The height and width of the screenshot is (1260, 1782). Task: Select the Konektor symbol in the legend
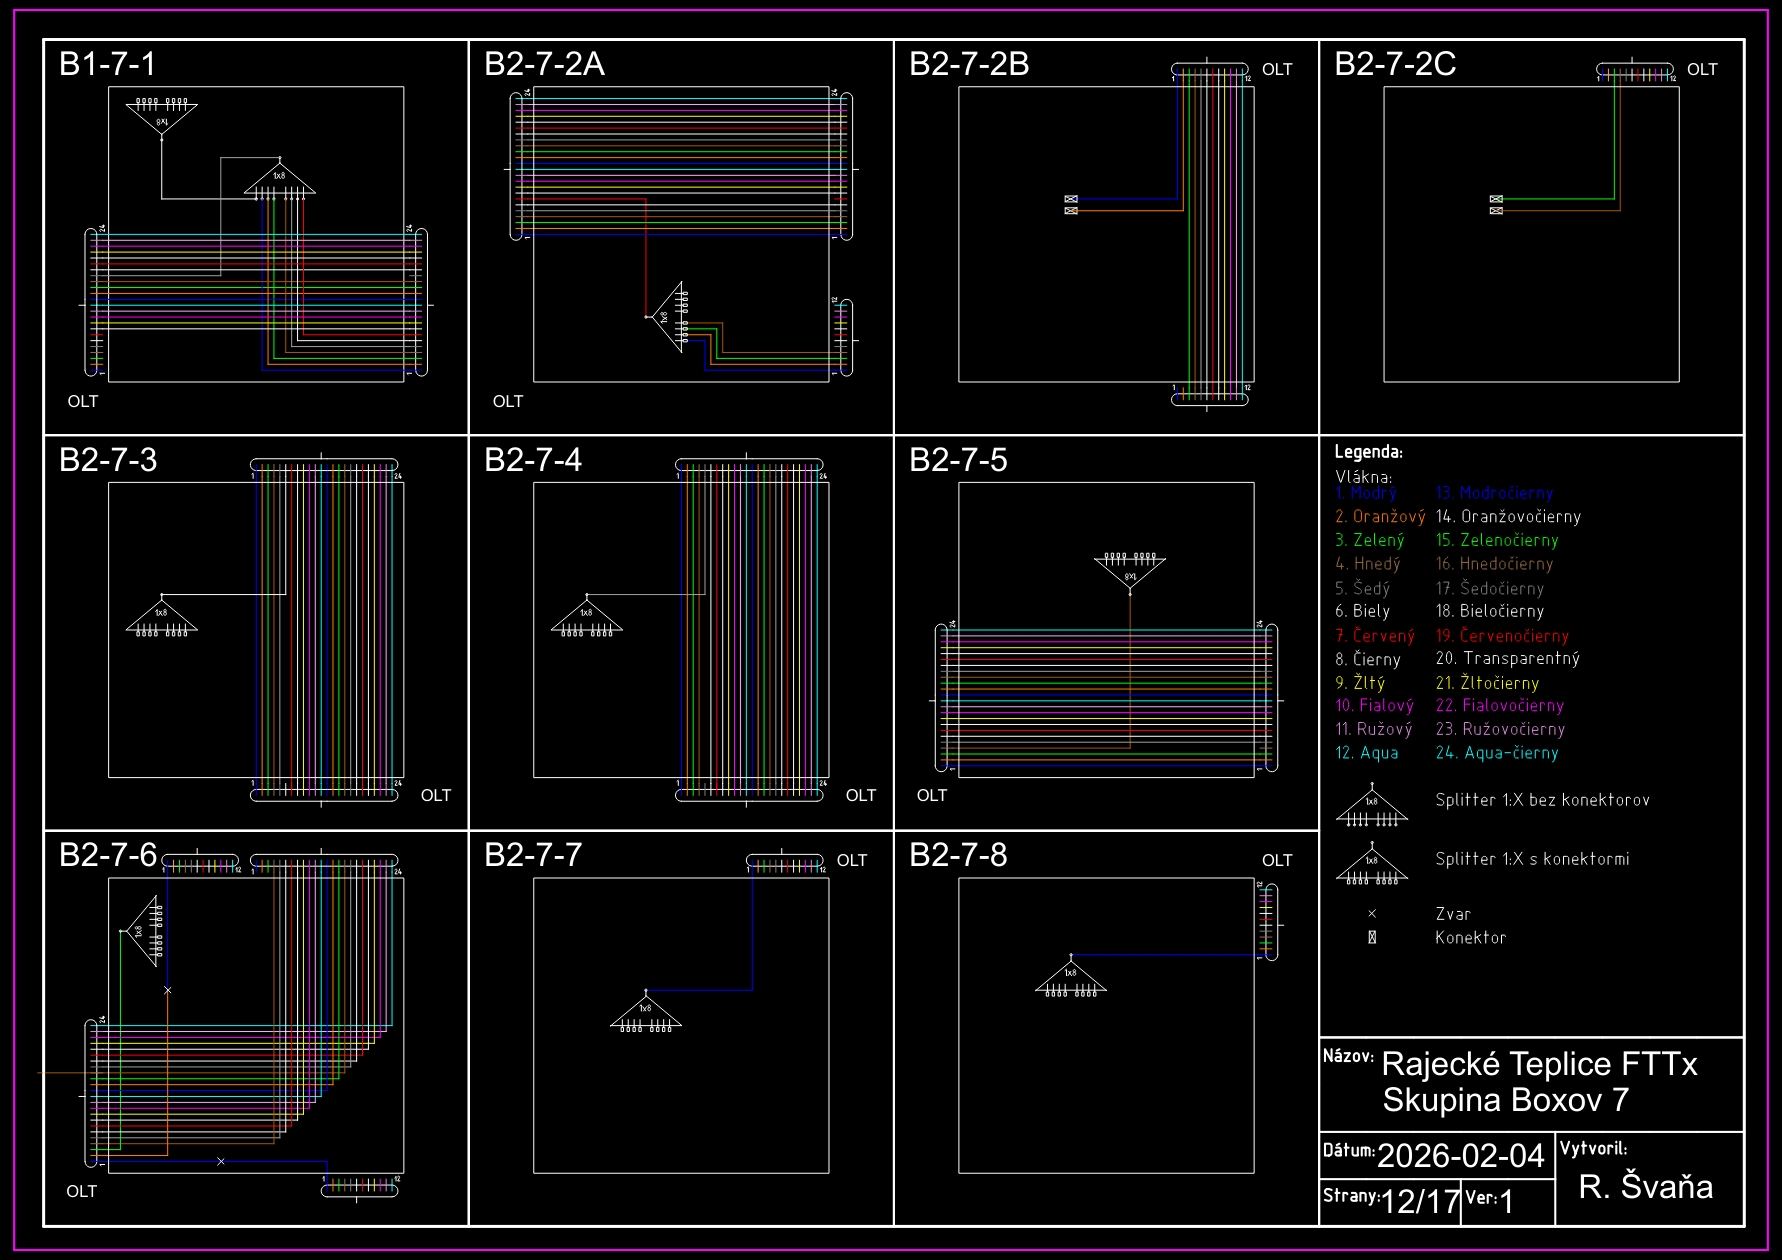[x=1372, y=937]
